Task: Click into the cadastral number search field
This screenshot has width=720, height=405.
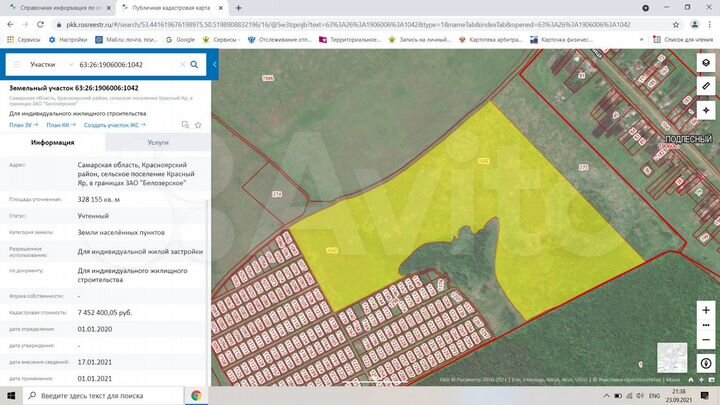Action: pyautogui.click(x=125, y=64)
